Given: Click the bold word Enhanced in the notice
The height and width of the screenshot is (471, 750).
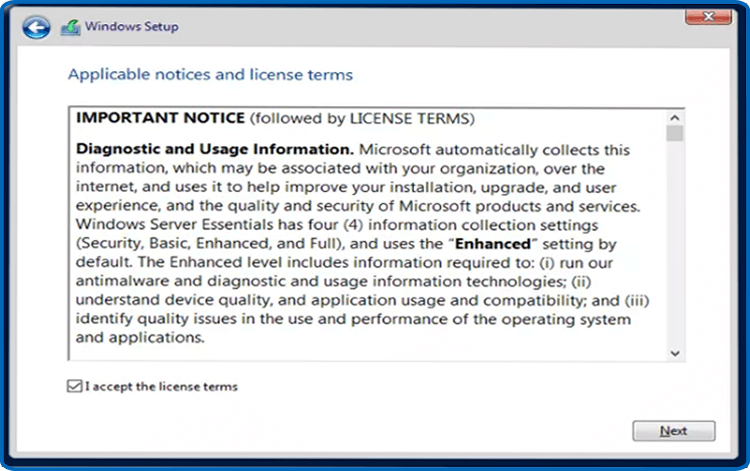Looking at the screenshot, I should coord(493,244).
